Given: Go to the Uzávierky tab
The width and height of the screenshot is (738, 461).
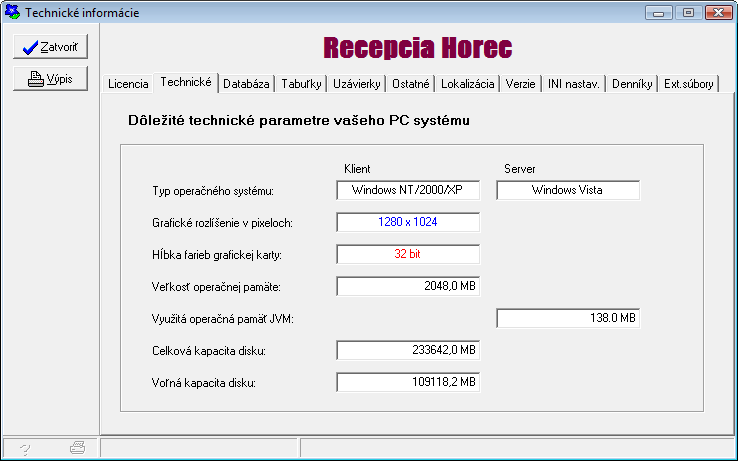Looking at the screenshot, I should coord(357,85).
